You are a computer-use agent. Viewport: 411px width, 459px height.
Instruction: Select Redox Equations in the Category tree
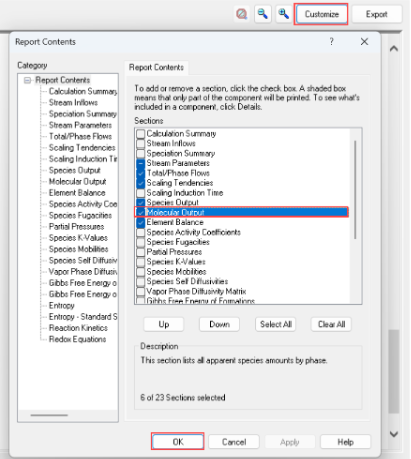point(77,339)
